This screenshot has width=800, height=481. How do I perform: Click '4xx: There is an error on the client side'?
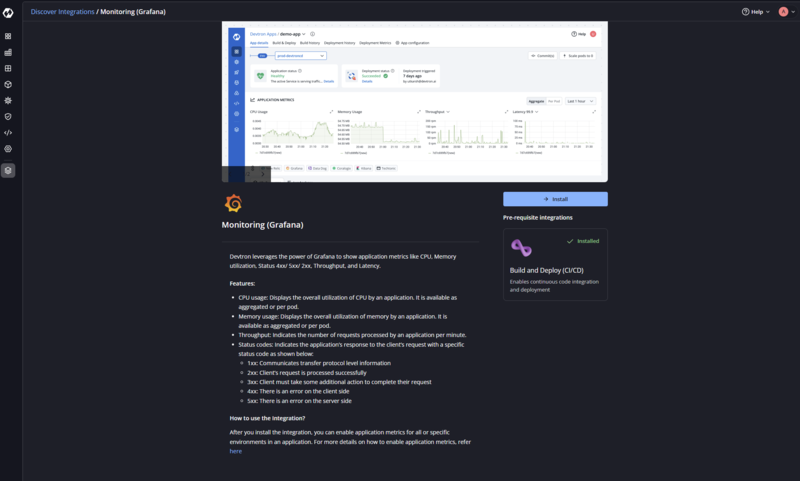tap(298, 391)
